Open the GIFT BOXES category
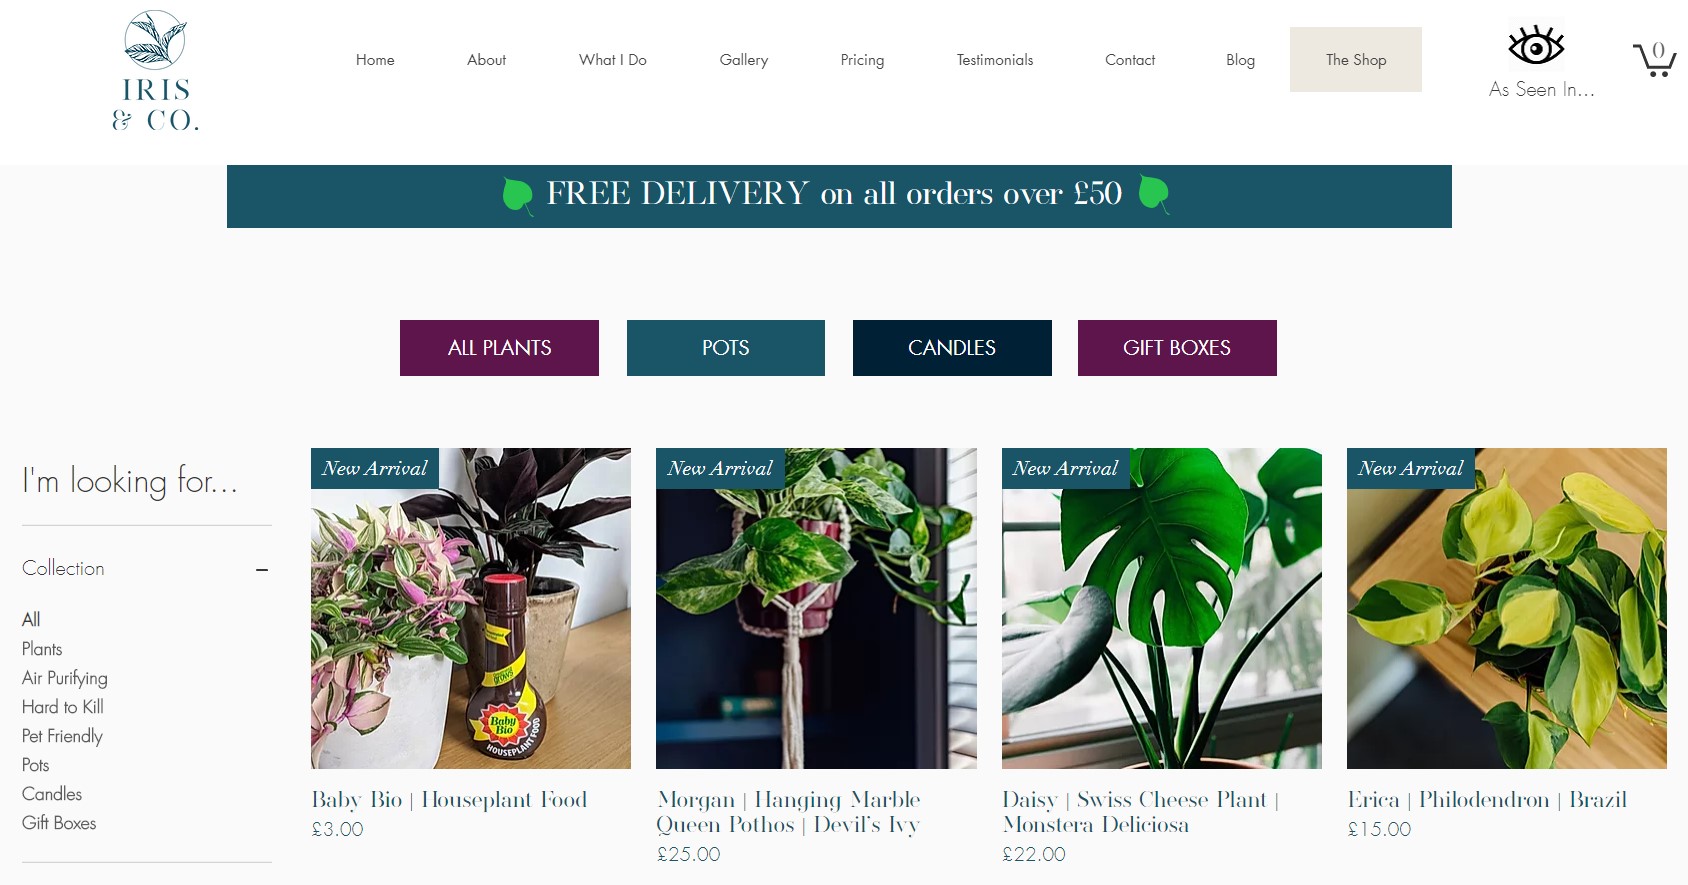The width and height of the screenshot is (1688, 885). click(x=1177, y=348)
